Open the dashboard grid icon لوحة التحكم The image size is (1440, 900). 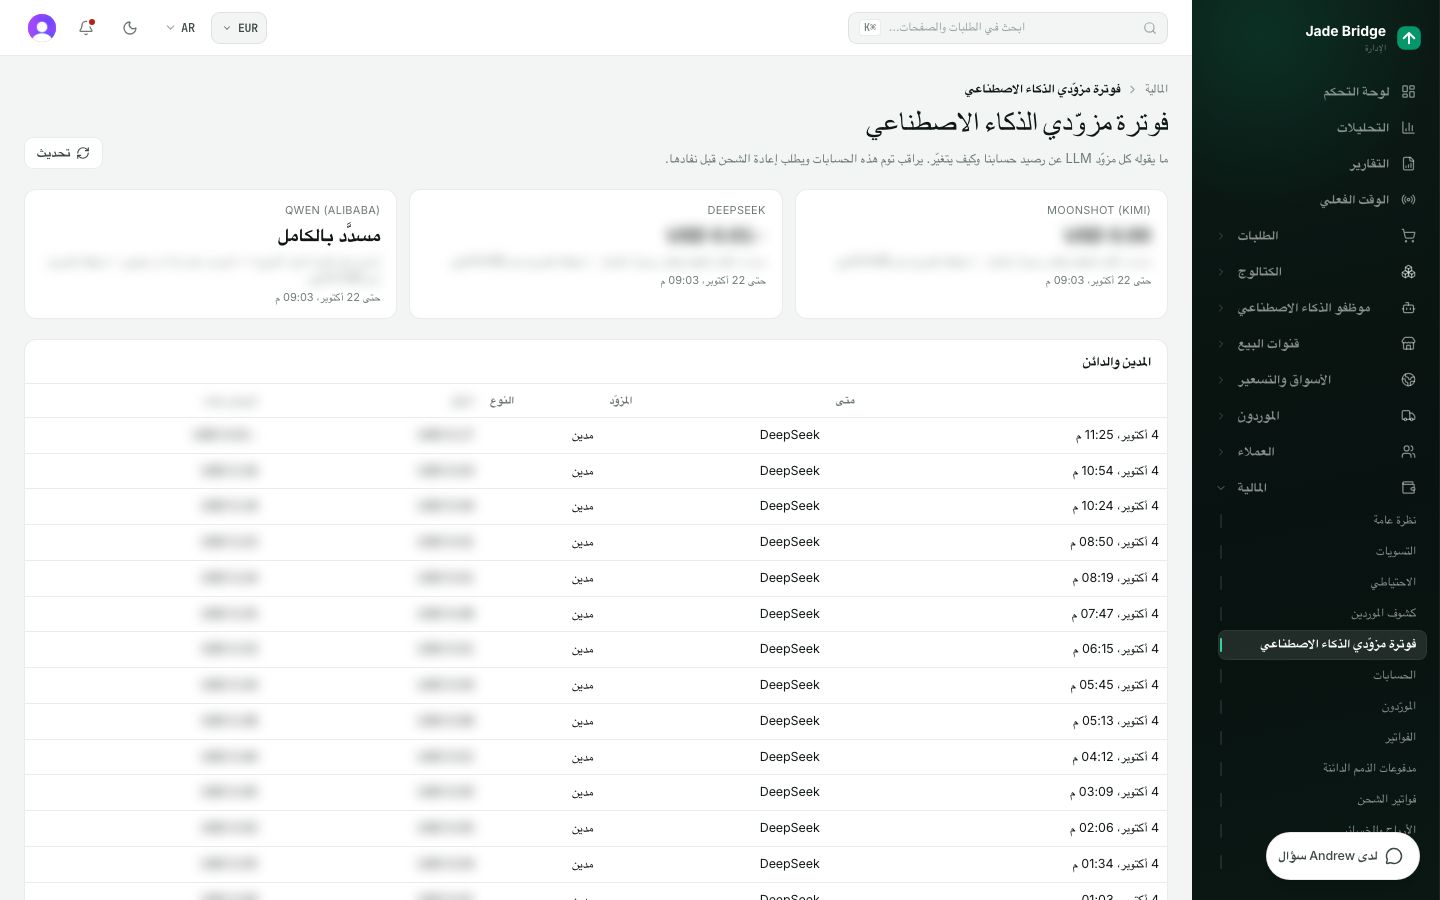point(1408,92)
